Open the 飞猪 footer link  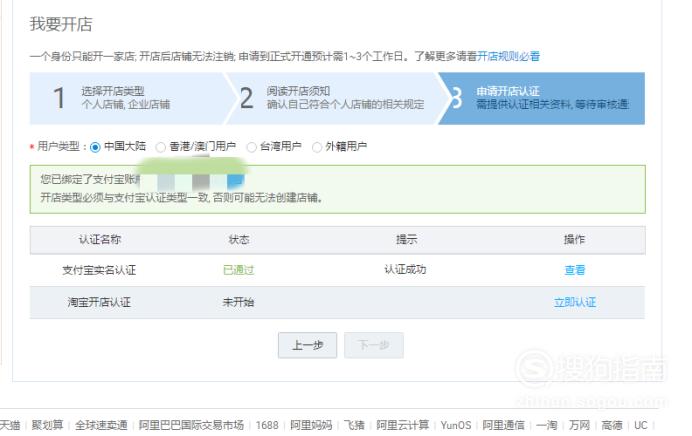point(354,425)
